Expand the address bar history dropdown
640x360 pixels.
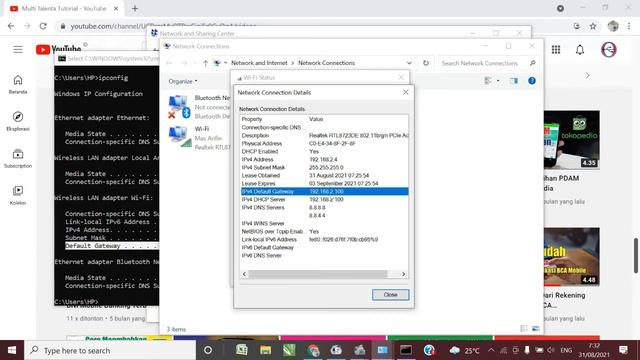[x=409, y=63]
